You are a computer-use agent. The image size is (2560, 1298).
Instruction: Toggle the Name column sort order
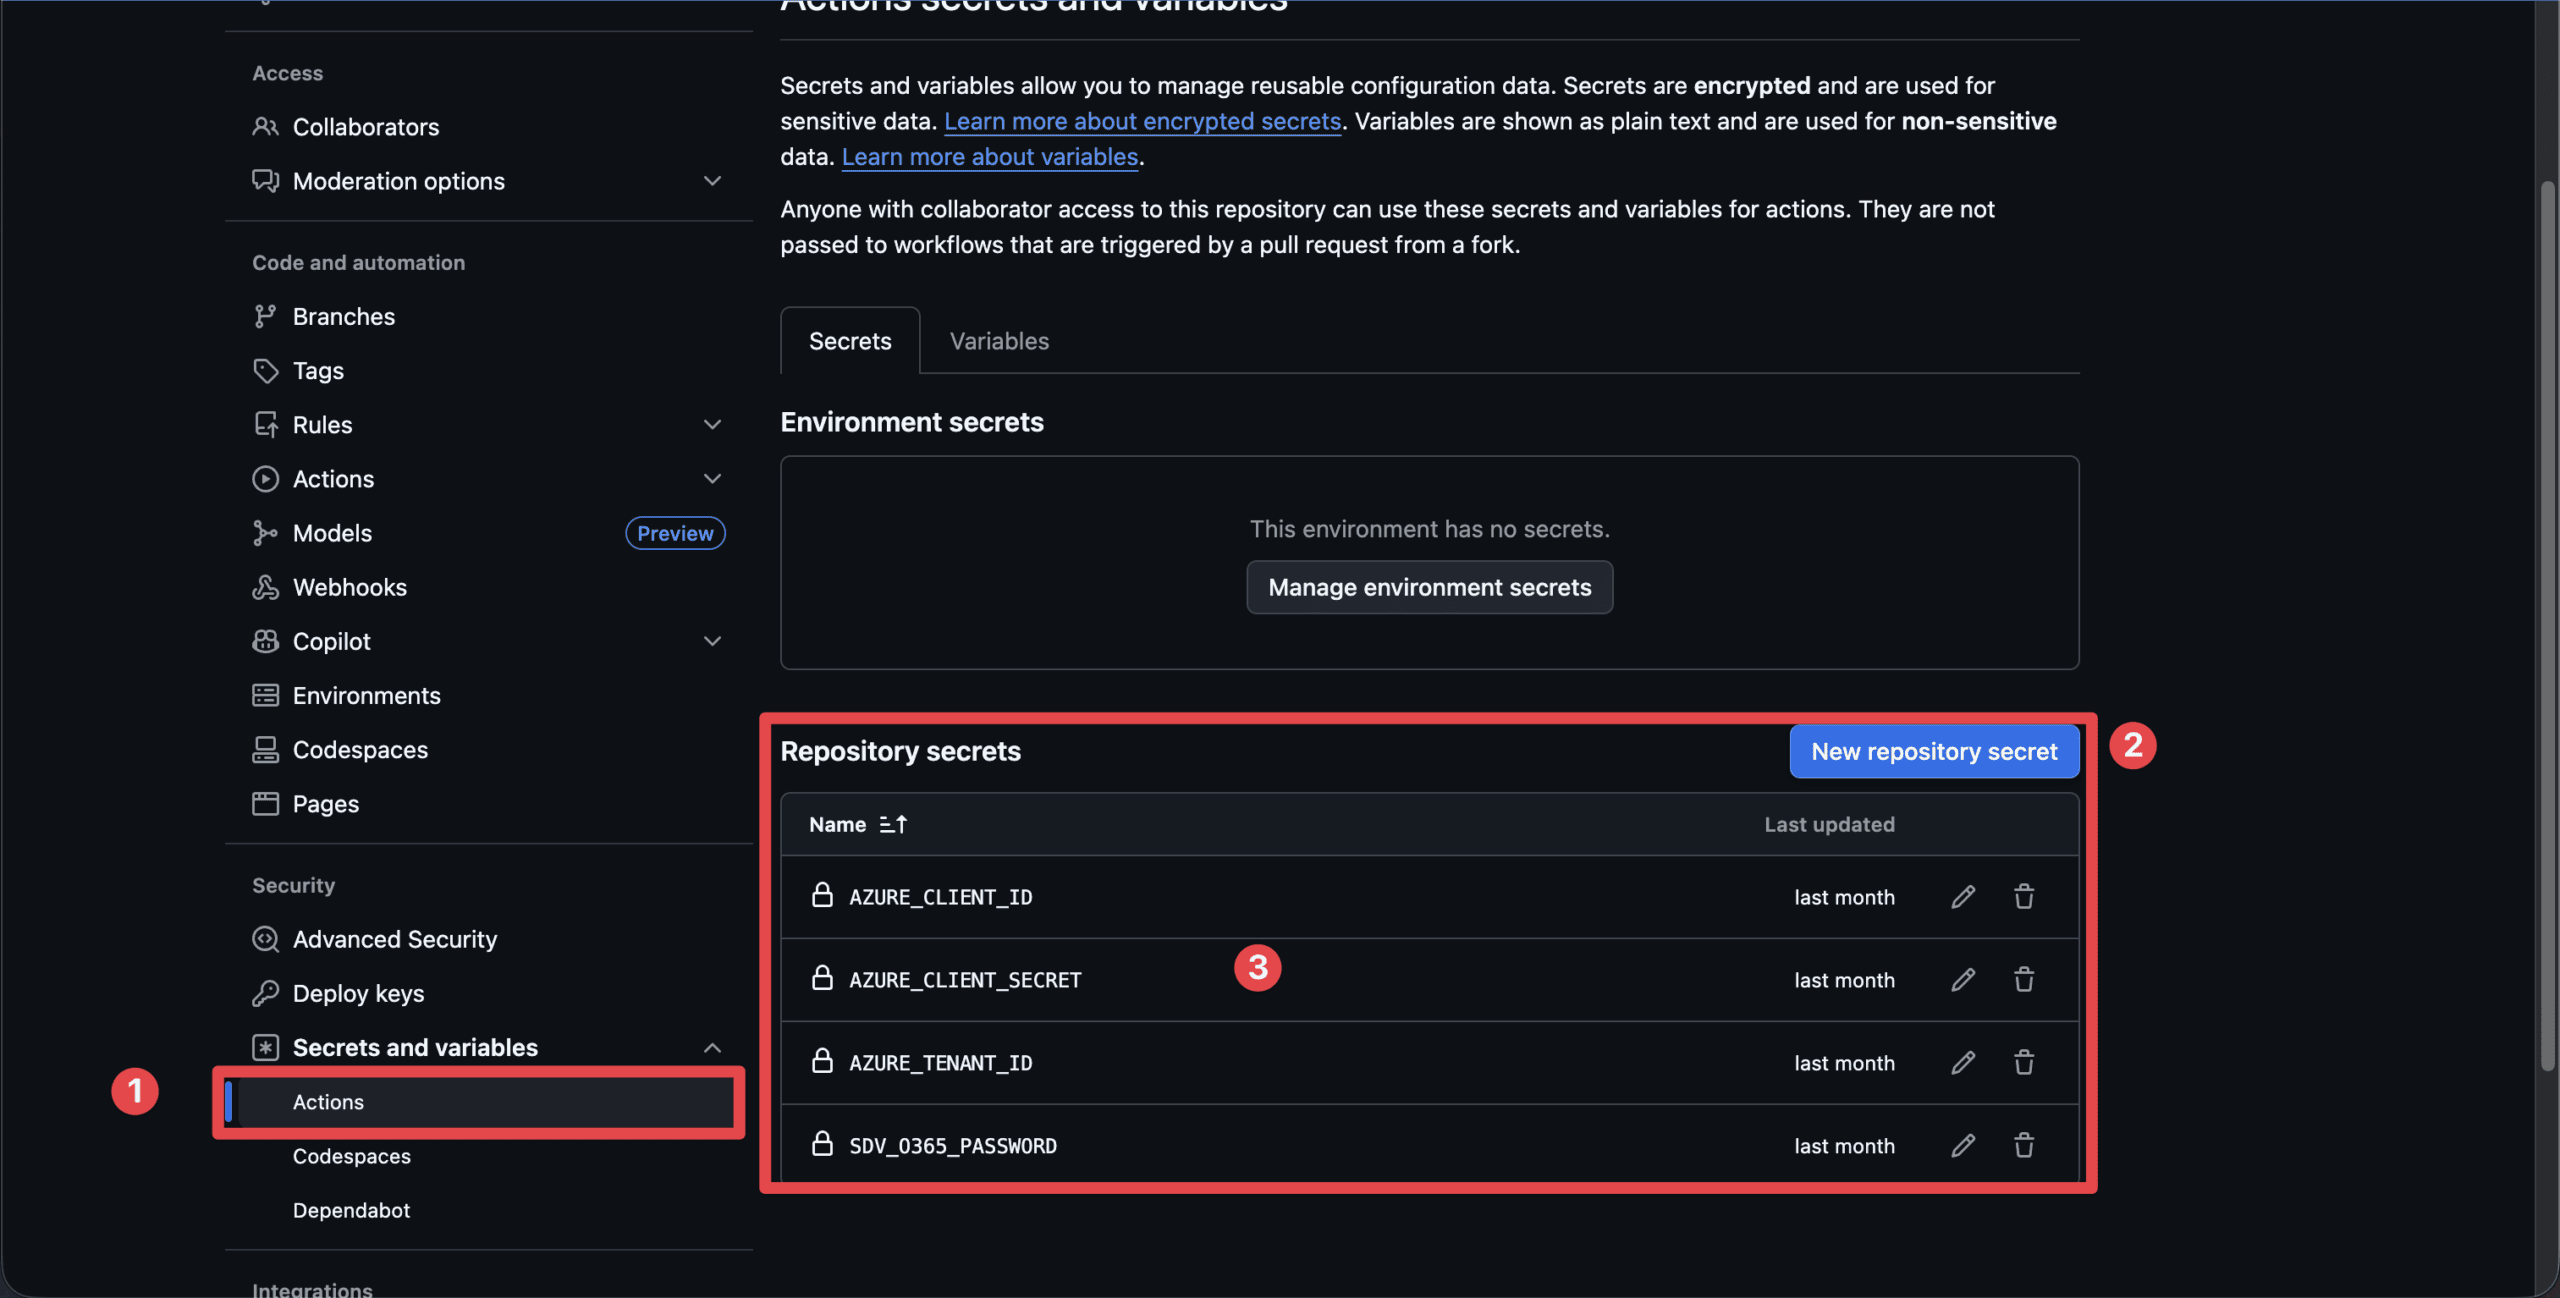tap(893, 824)
